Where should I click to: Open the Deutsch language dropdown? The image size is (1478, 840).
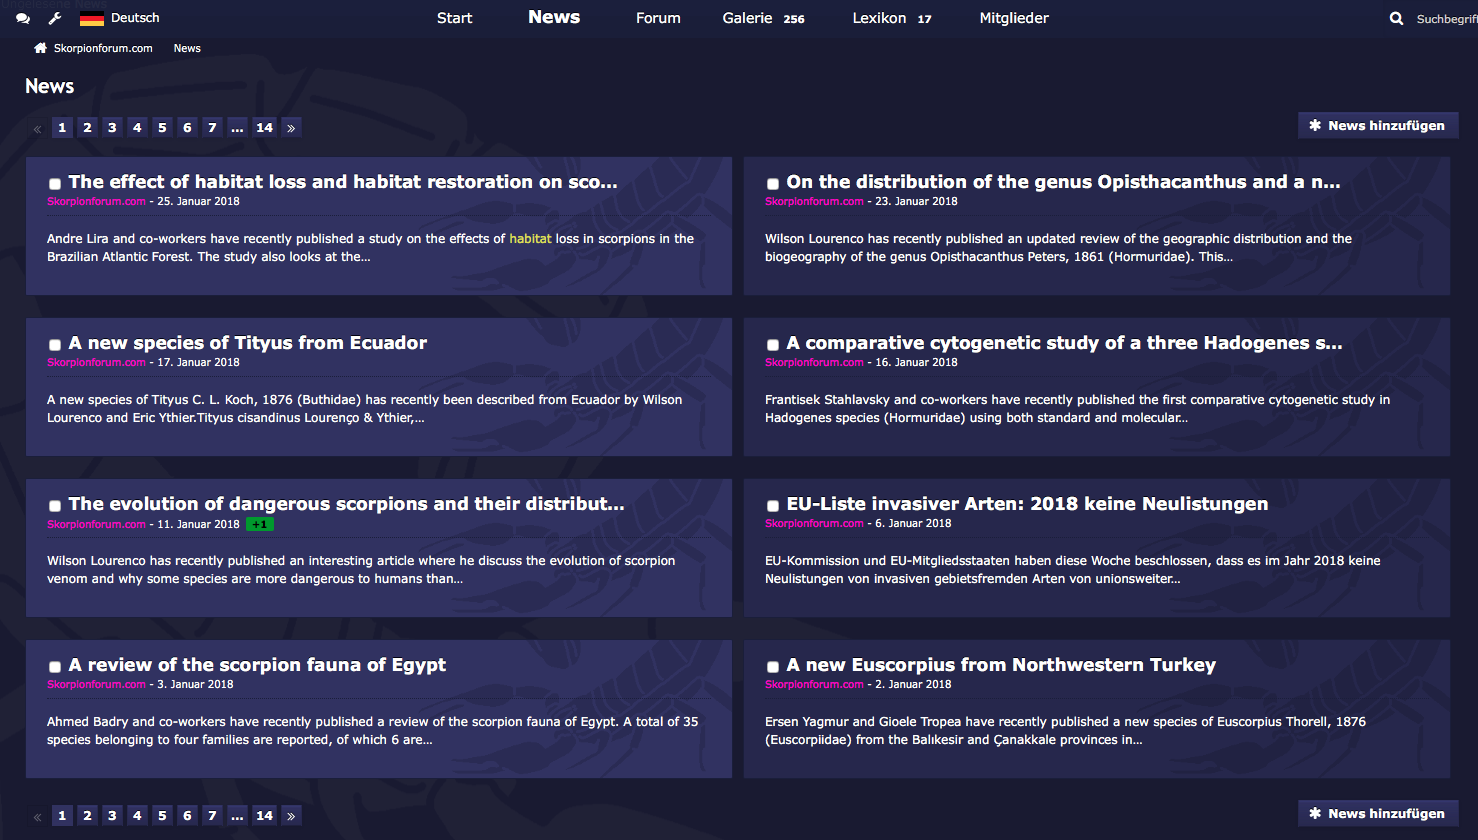click(135, 18)
